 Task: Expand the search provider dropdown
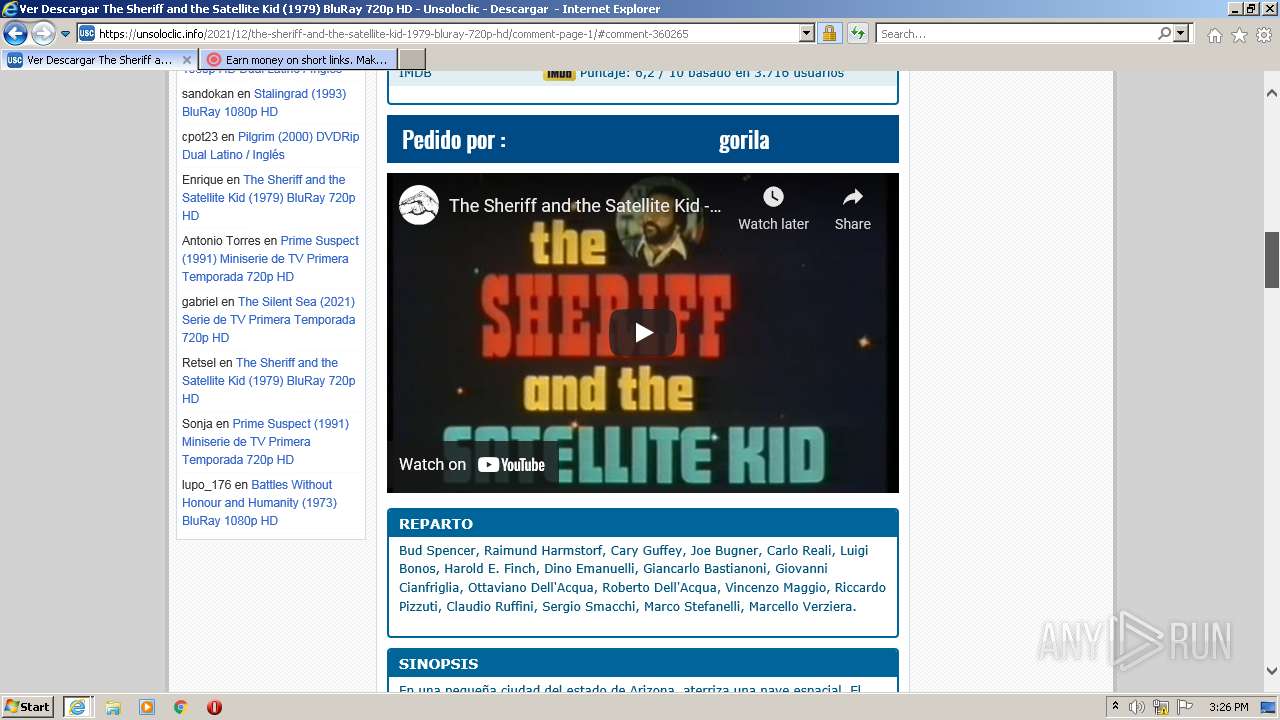click(1182, 34)
